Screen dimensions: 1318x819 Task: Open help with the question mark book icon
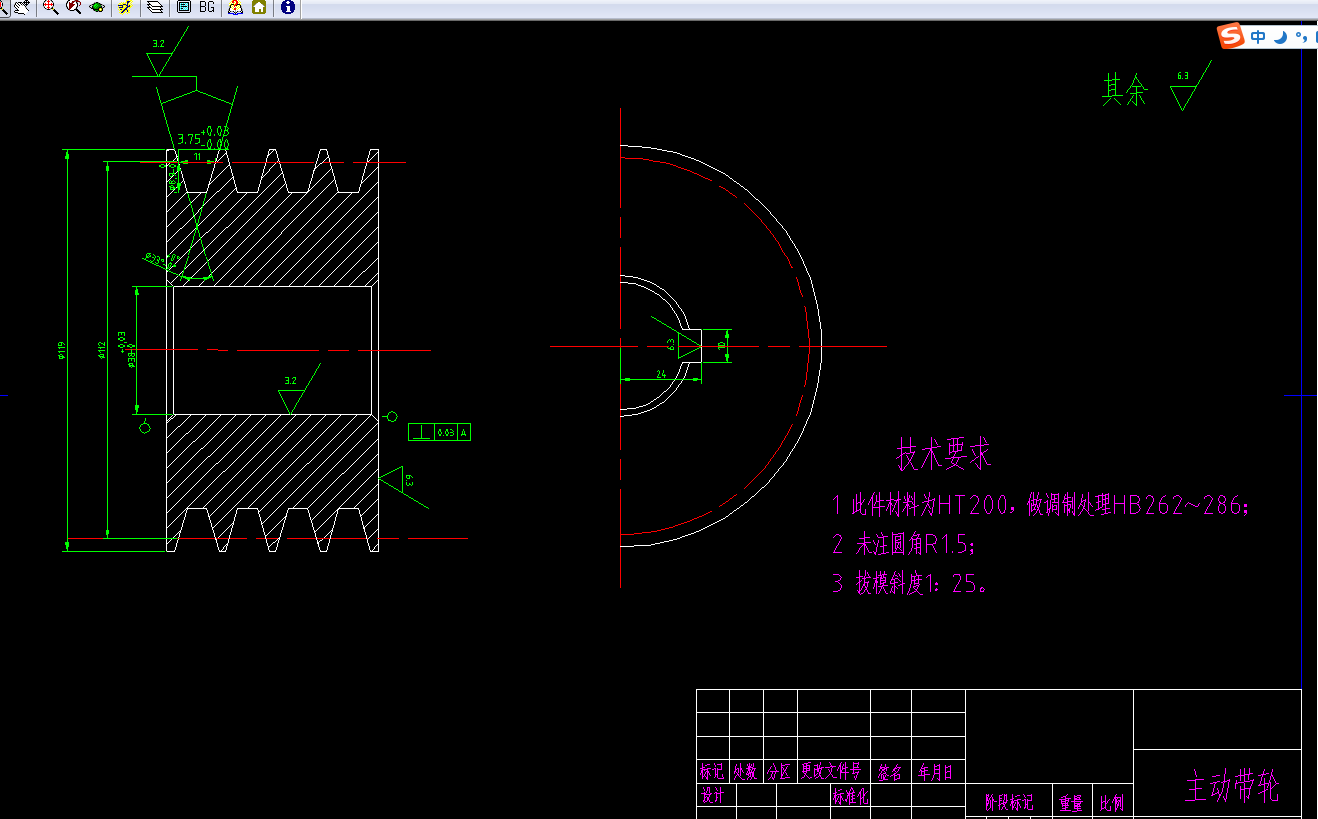(x=236, y=7)
